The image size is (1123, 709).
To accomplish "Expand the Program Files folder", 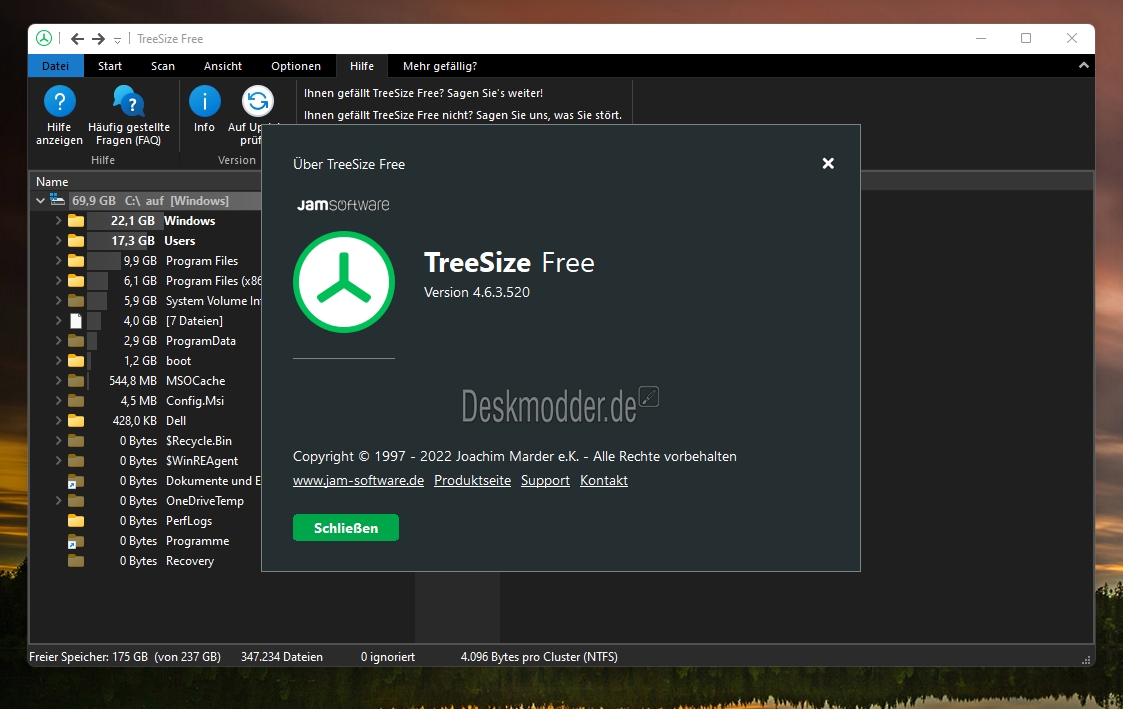I will [58, 261].
